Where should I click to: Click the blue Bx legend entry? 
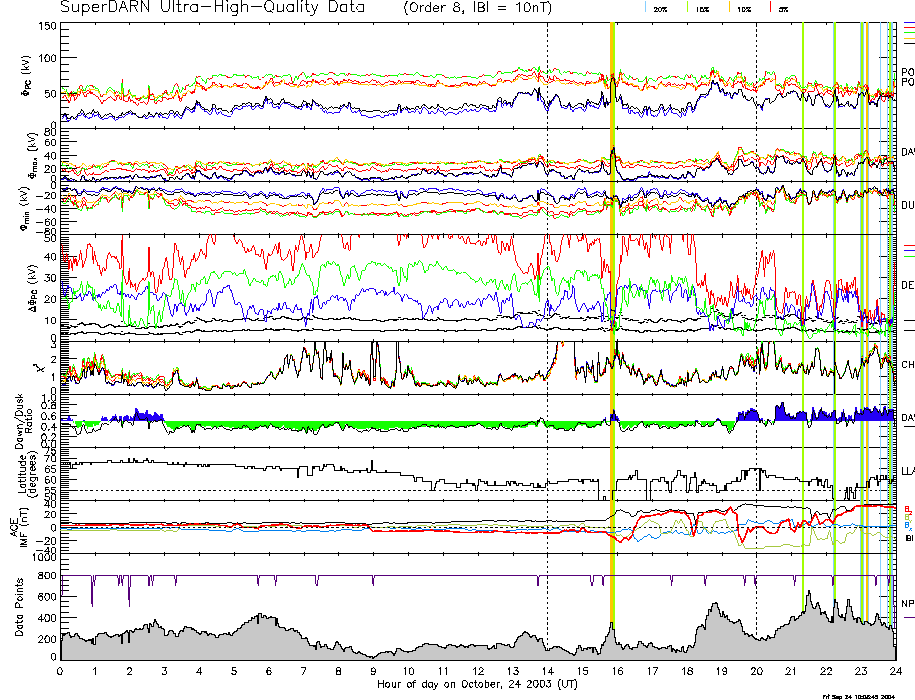coord(908,525)
